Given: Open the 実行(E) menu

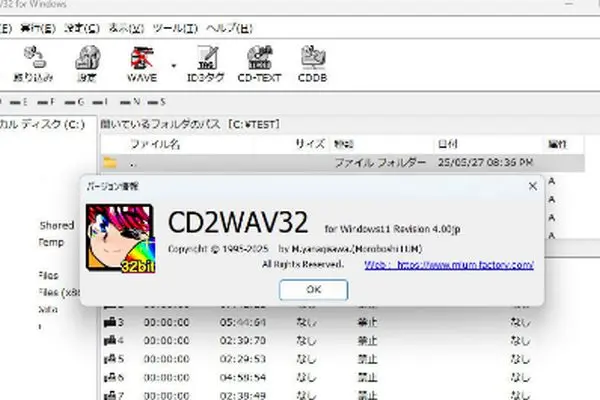Looking at the screenshot, I should coord(38,28).
